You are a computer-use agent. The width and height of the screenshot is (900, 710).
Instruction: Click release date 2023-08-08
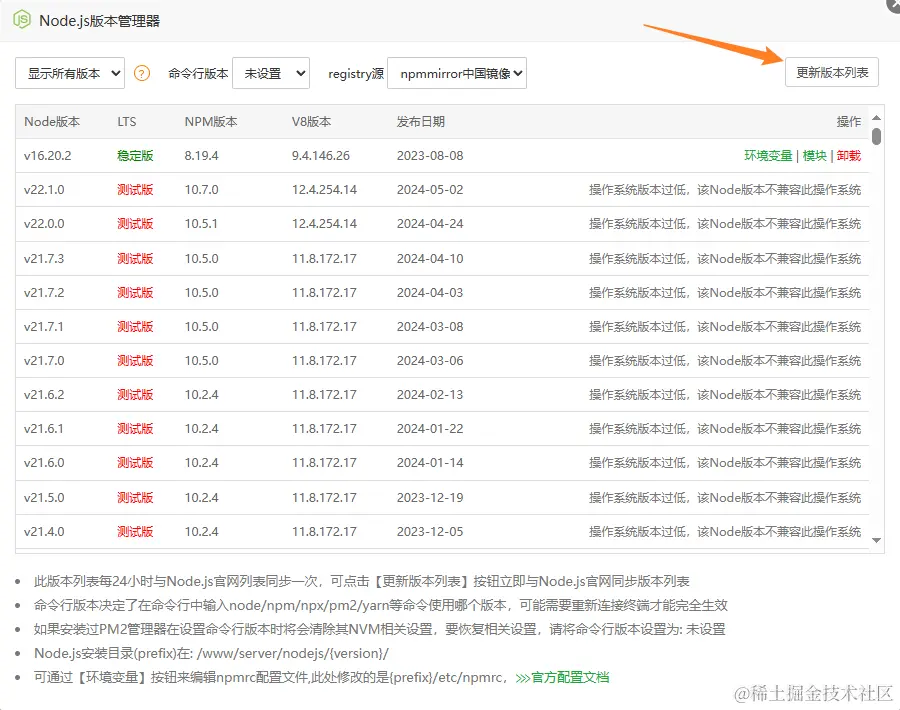(430, 156)
